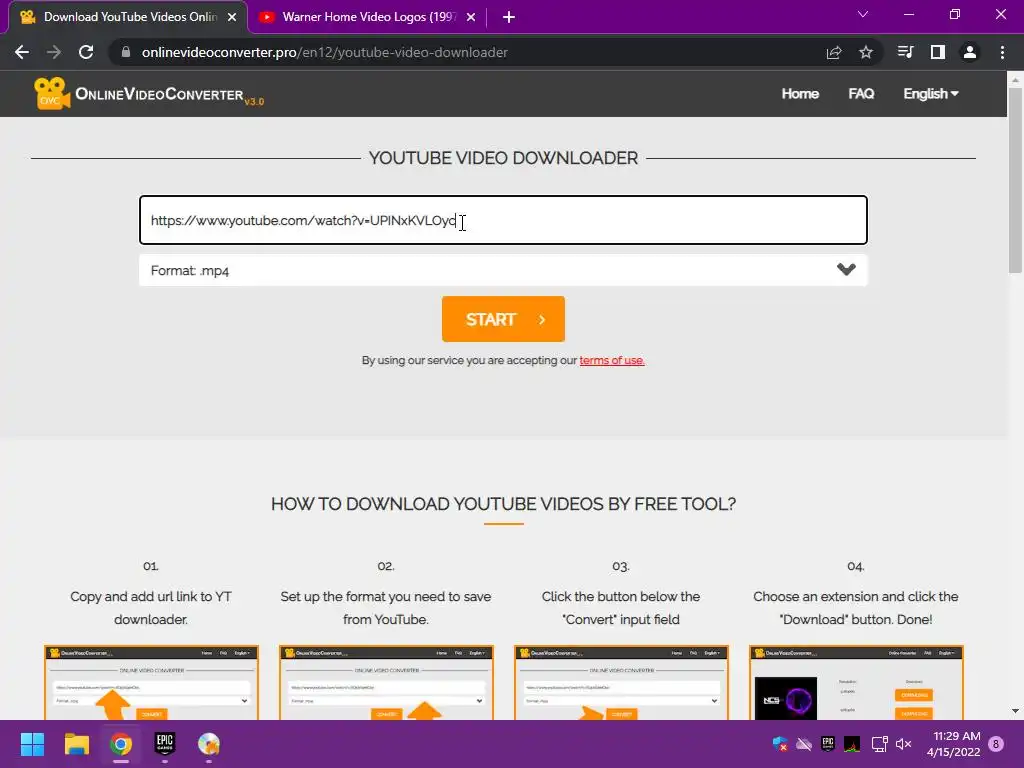
Task: Open network settings from the tray icon
Action: [x=879, y=744]
